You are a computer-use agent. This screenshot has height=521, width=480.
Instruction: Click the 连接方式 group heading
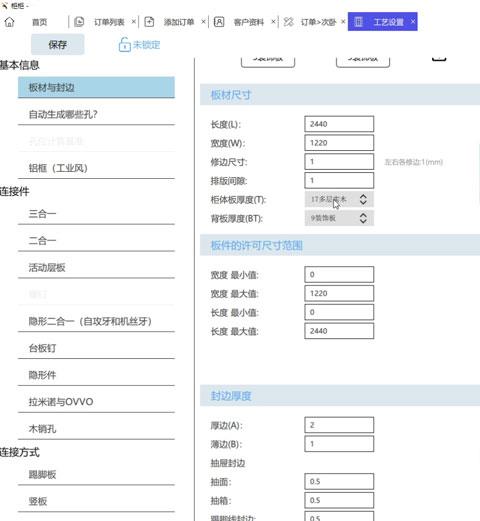tap(20, 452)
